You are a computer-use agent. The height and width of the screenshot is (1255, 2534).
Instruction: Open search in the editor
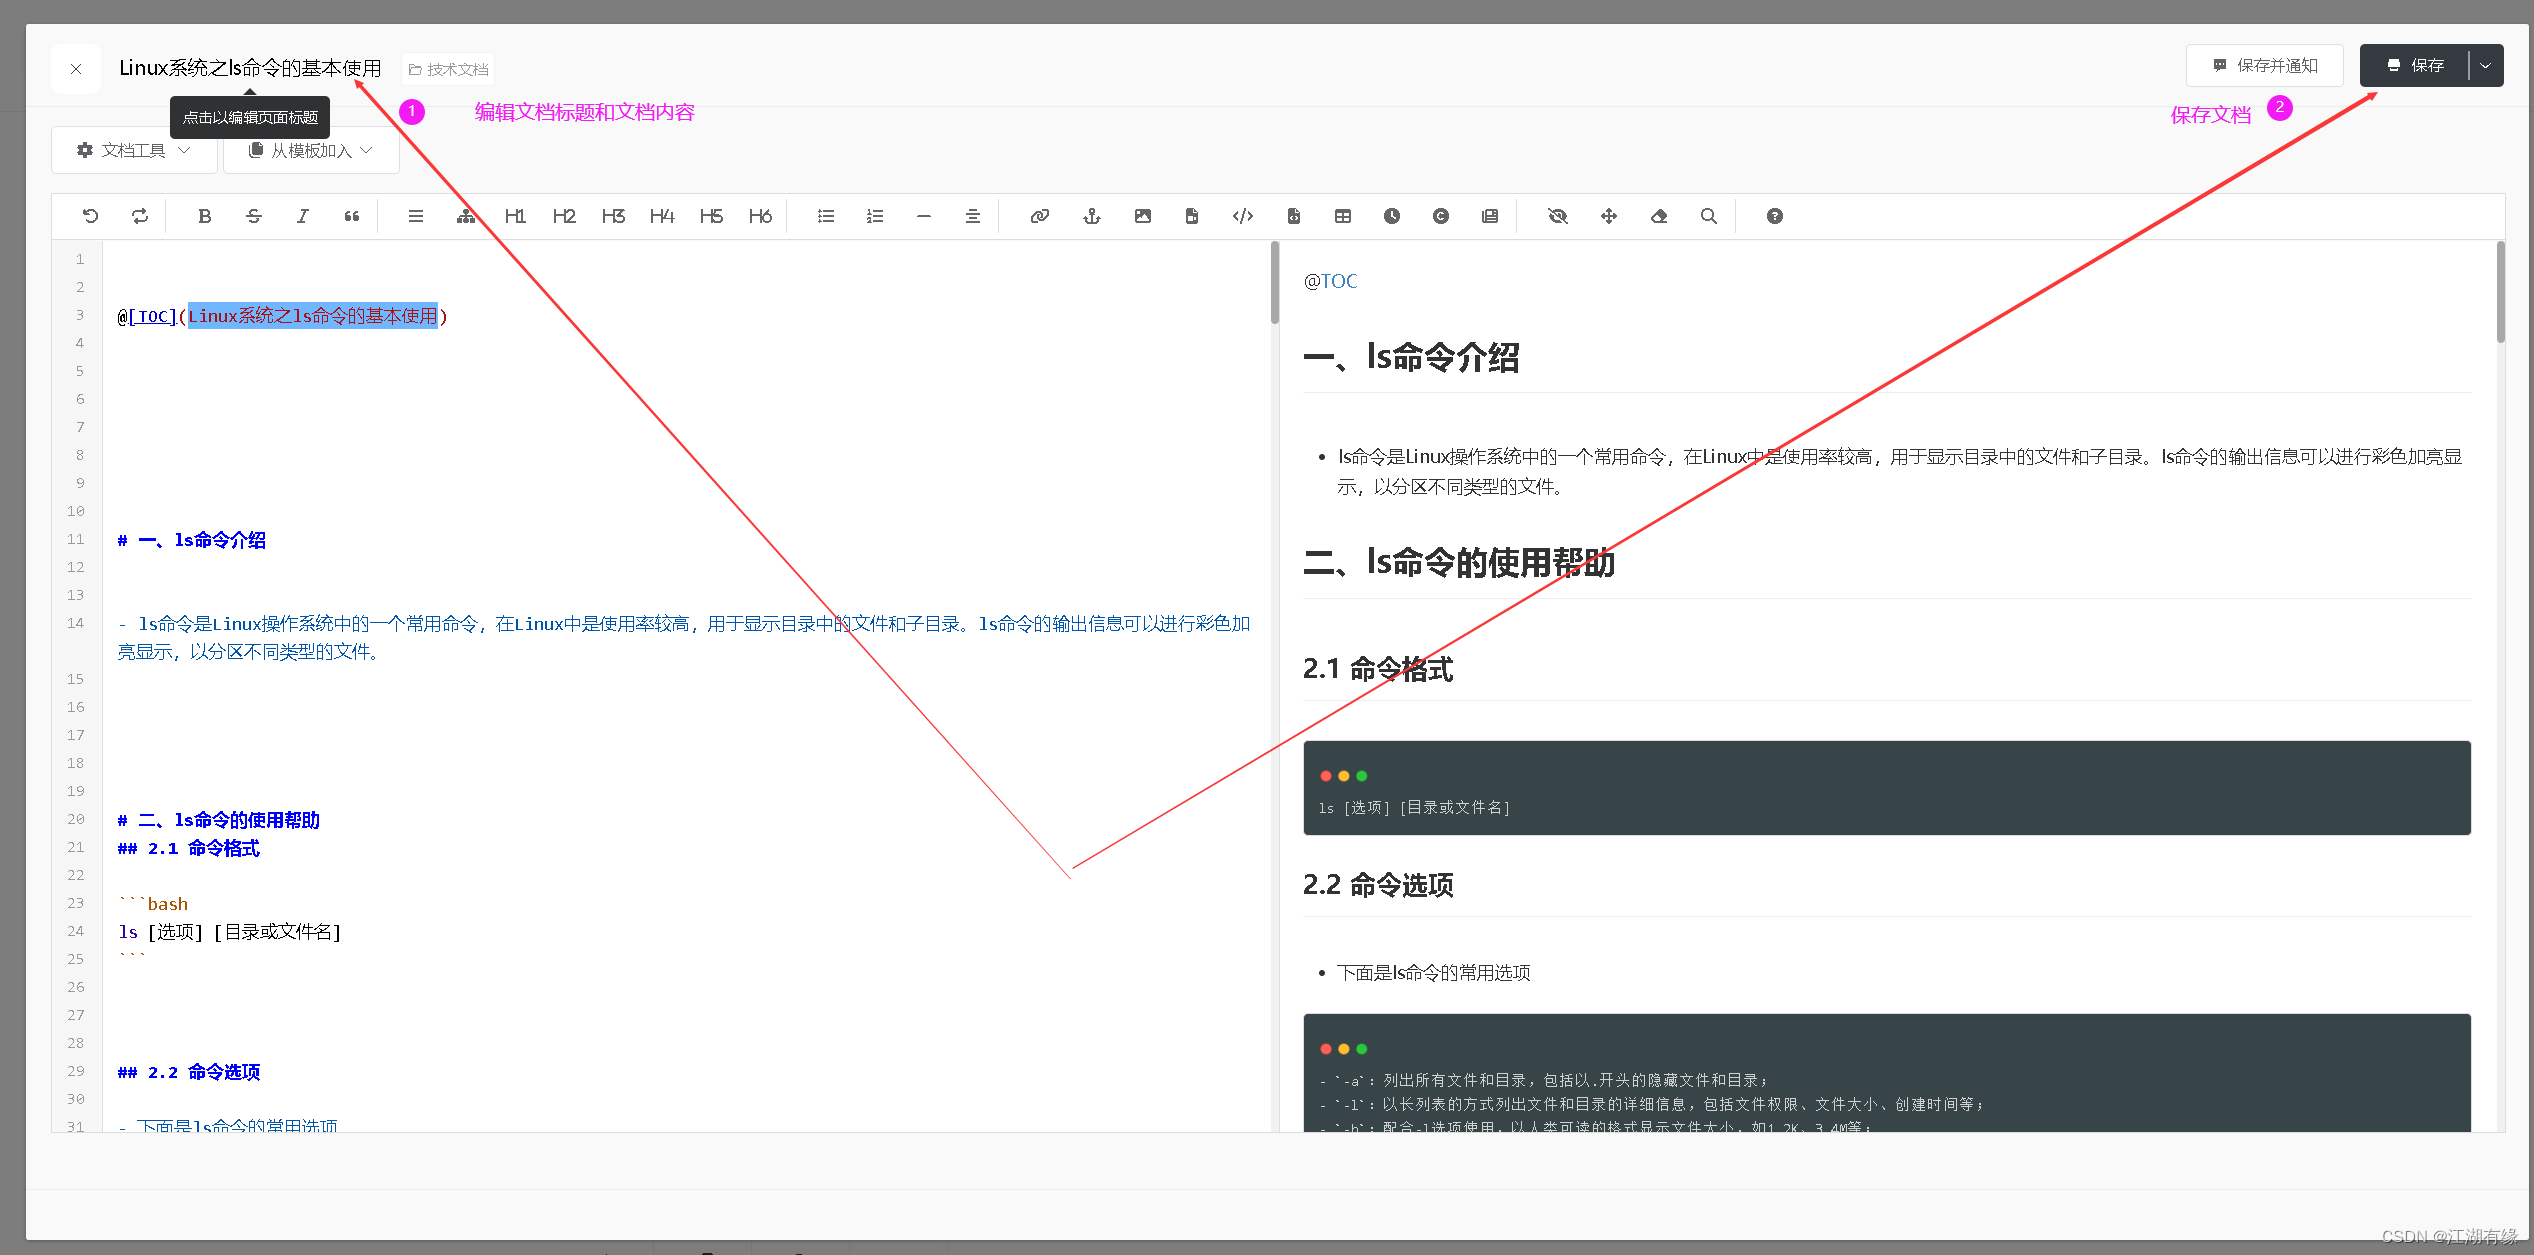[x=1709, y=216]
